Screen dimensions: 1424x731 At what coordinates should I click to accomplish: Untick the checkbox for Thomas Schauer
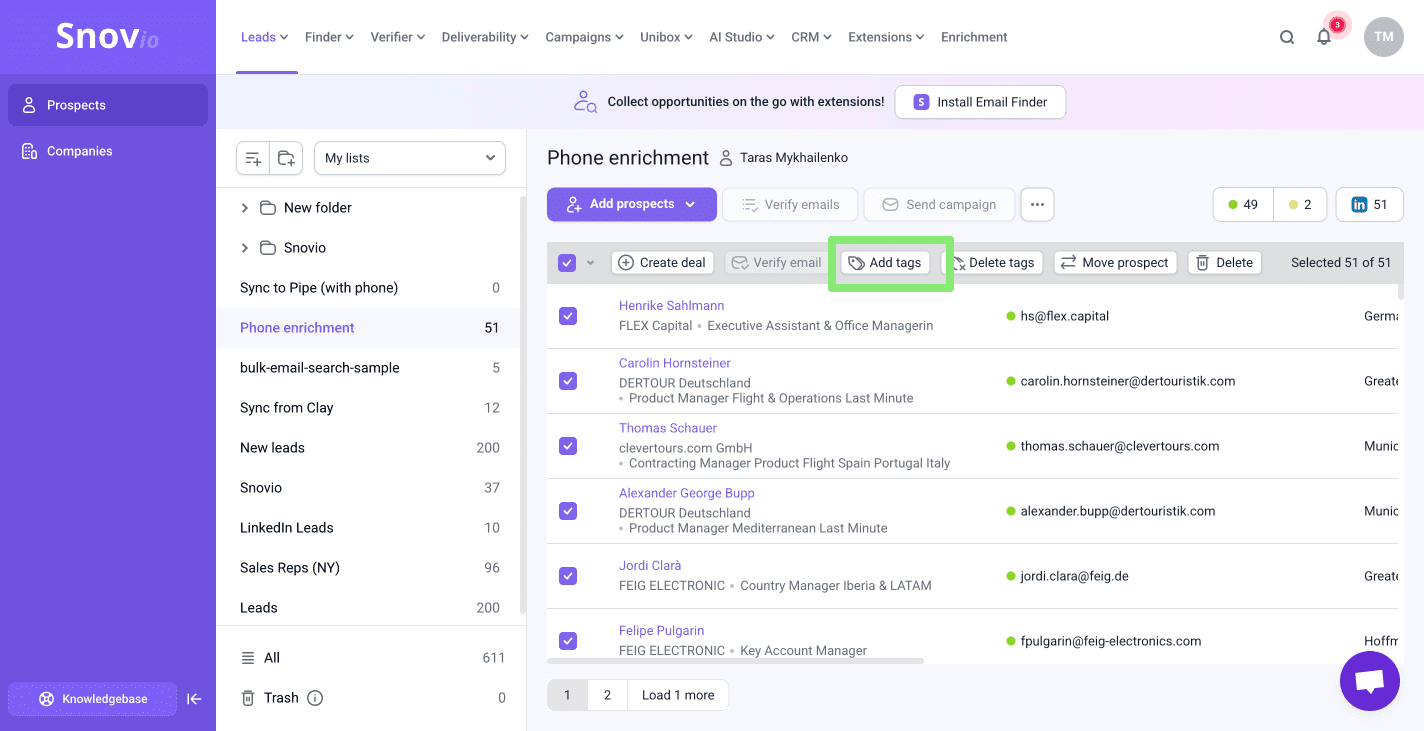pyautogui.click(x=568, y=446)
